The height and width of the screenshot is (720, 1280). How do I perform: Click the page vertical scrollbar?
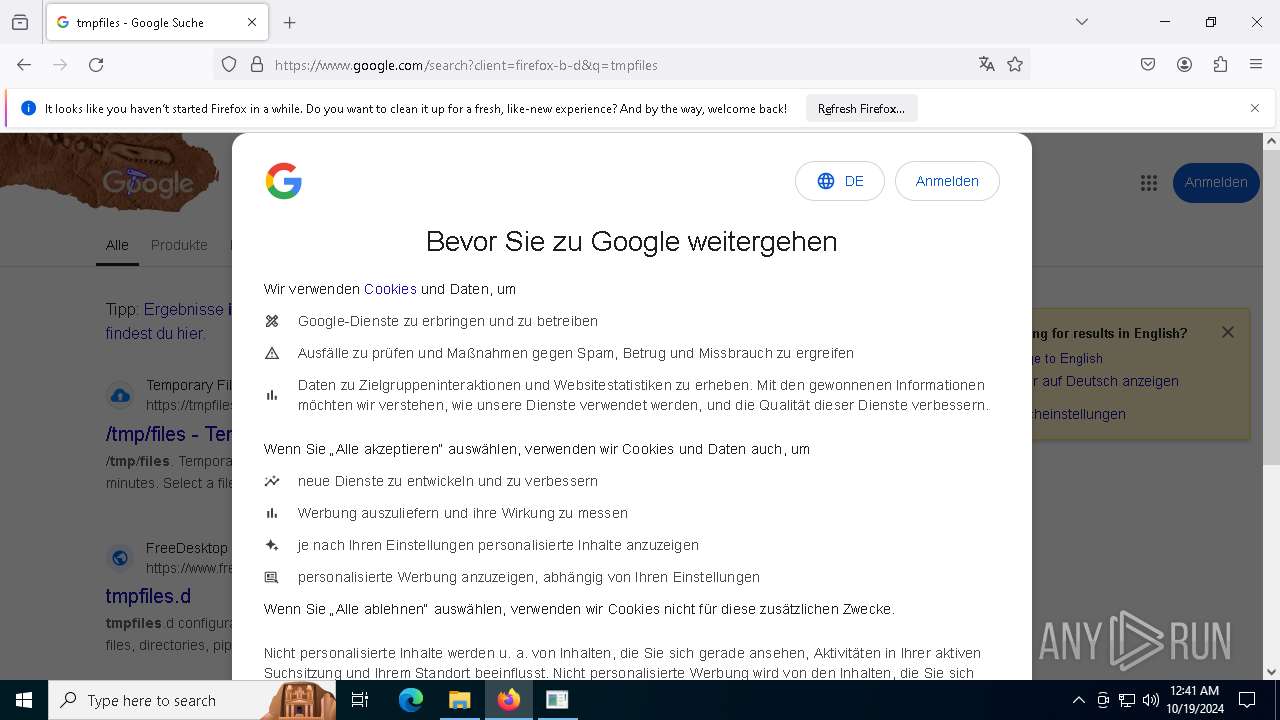[x=1271, y=308]
